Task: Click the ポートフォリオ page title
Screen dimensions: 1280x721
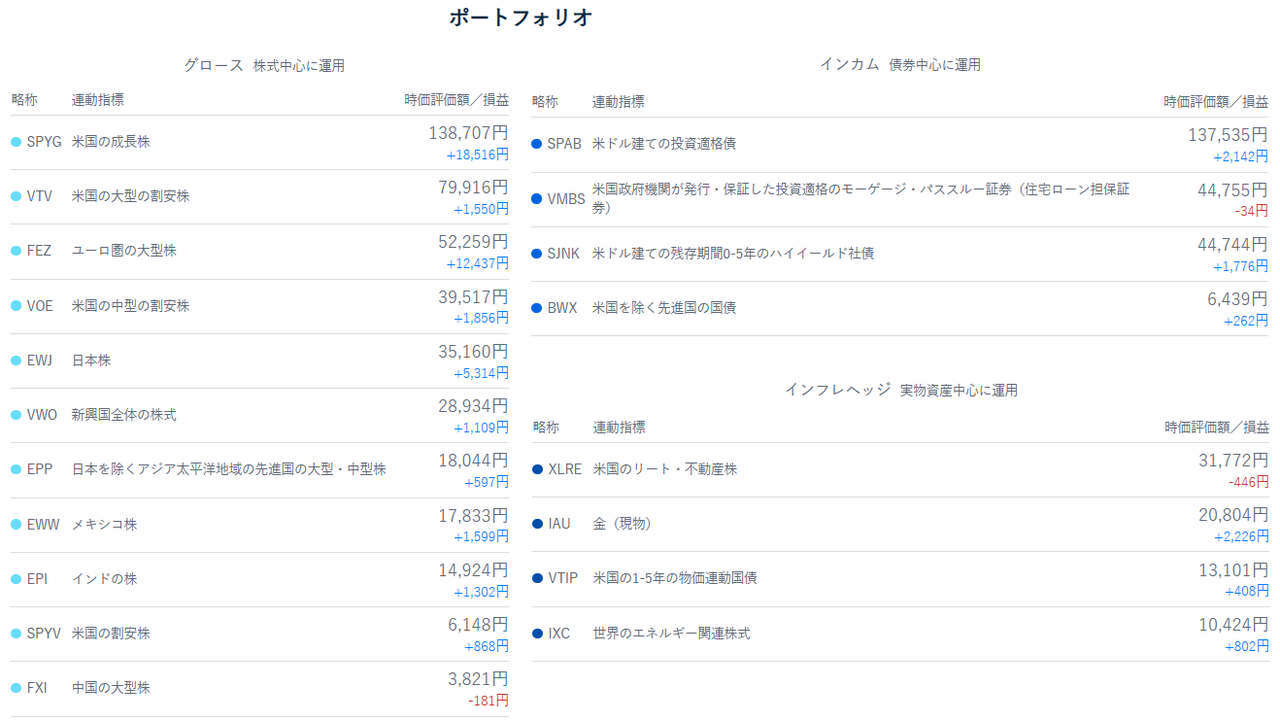Action: pos(521,17)
